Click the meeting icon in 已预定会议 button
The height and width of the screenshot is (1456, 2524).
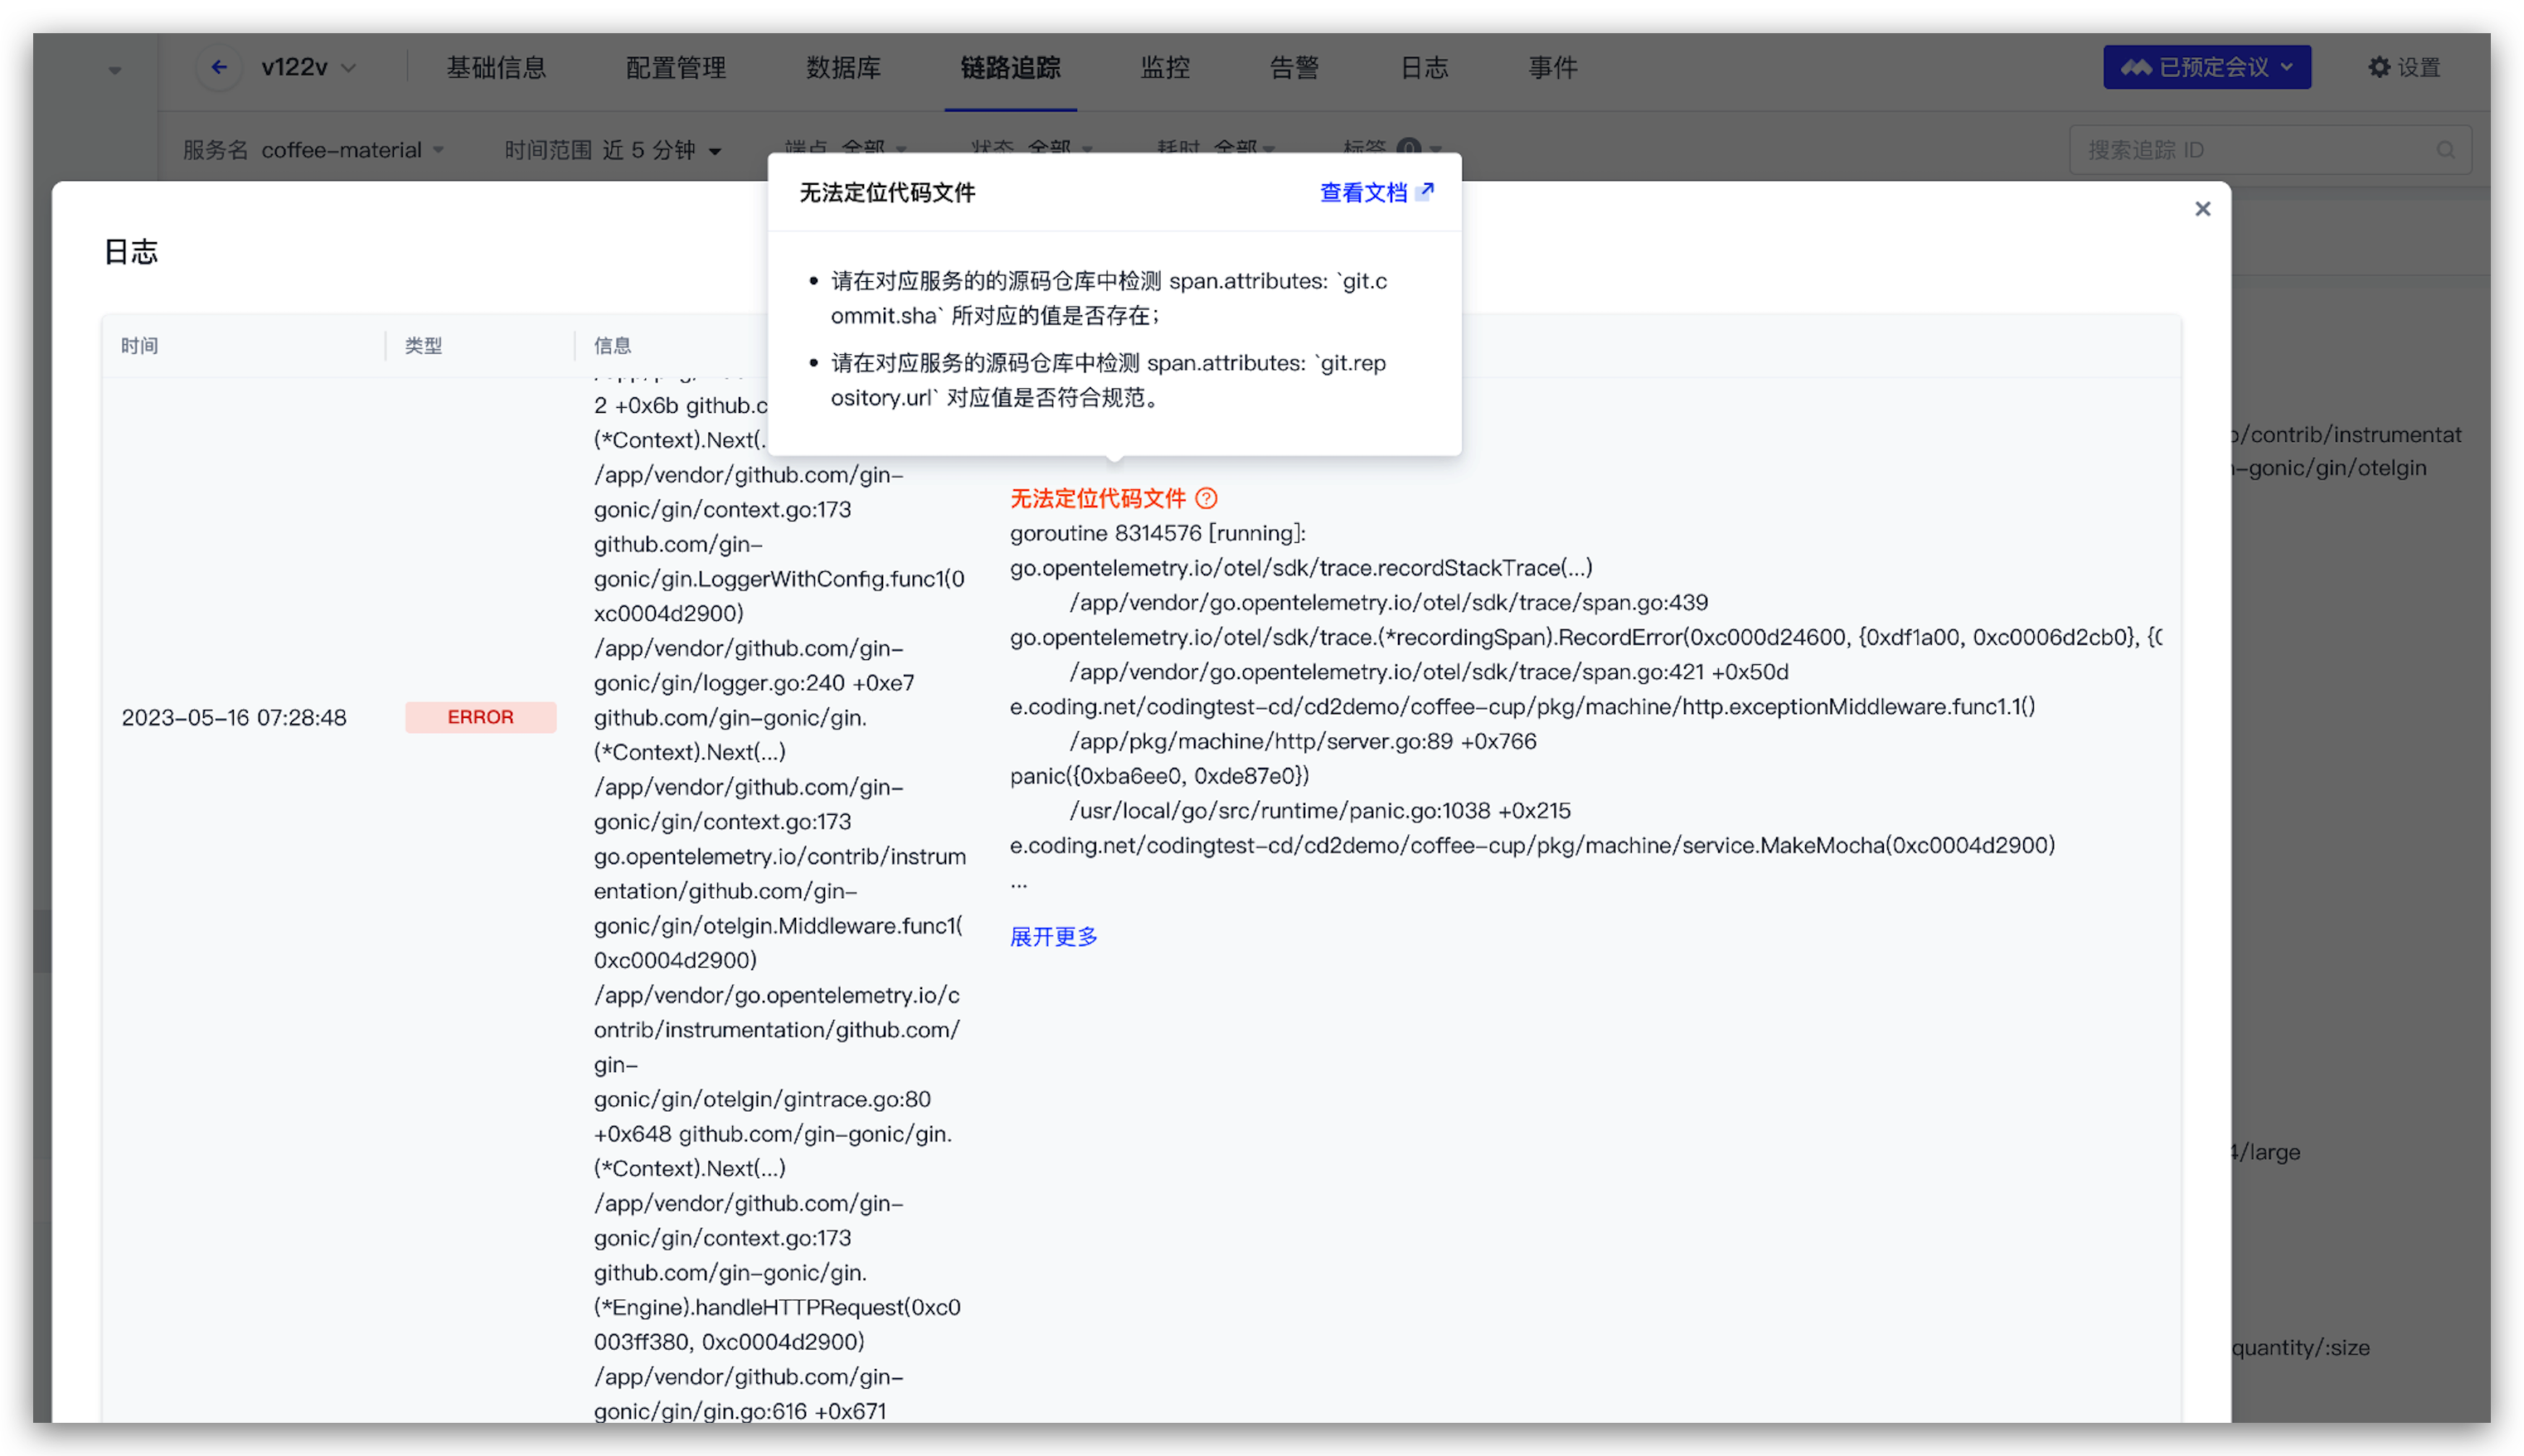coord(2137,67)
